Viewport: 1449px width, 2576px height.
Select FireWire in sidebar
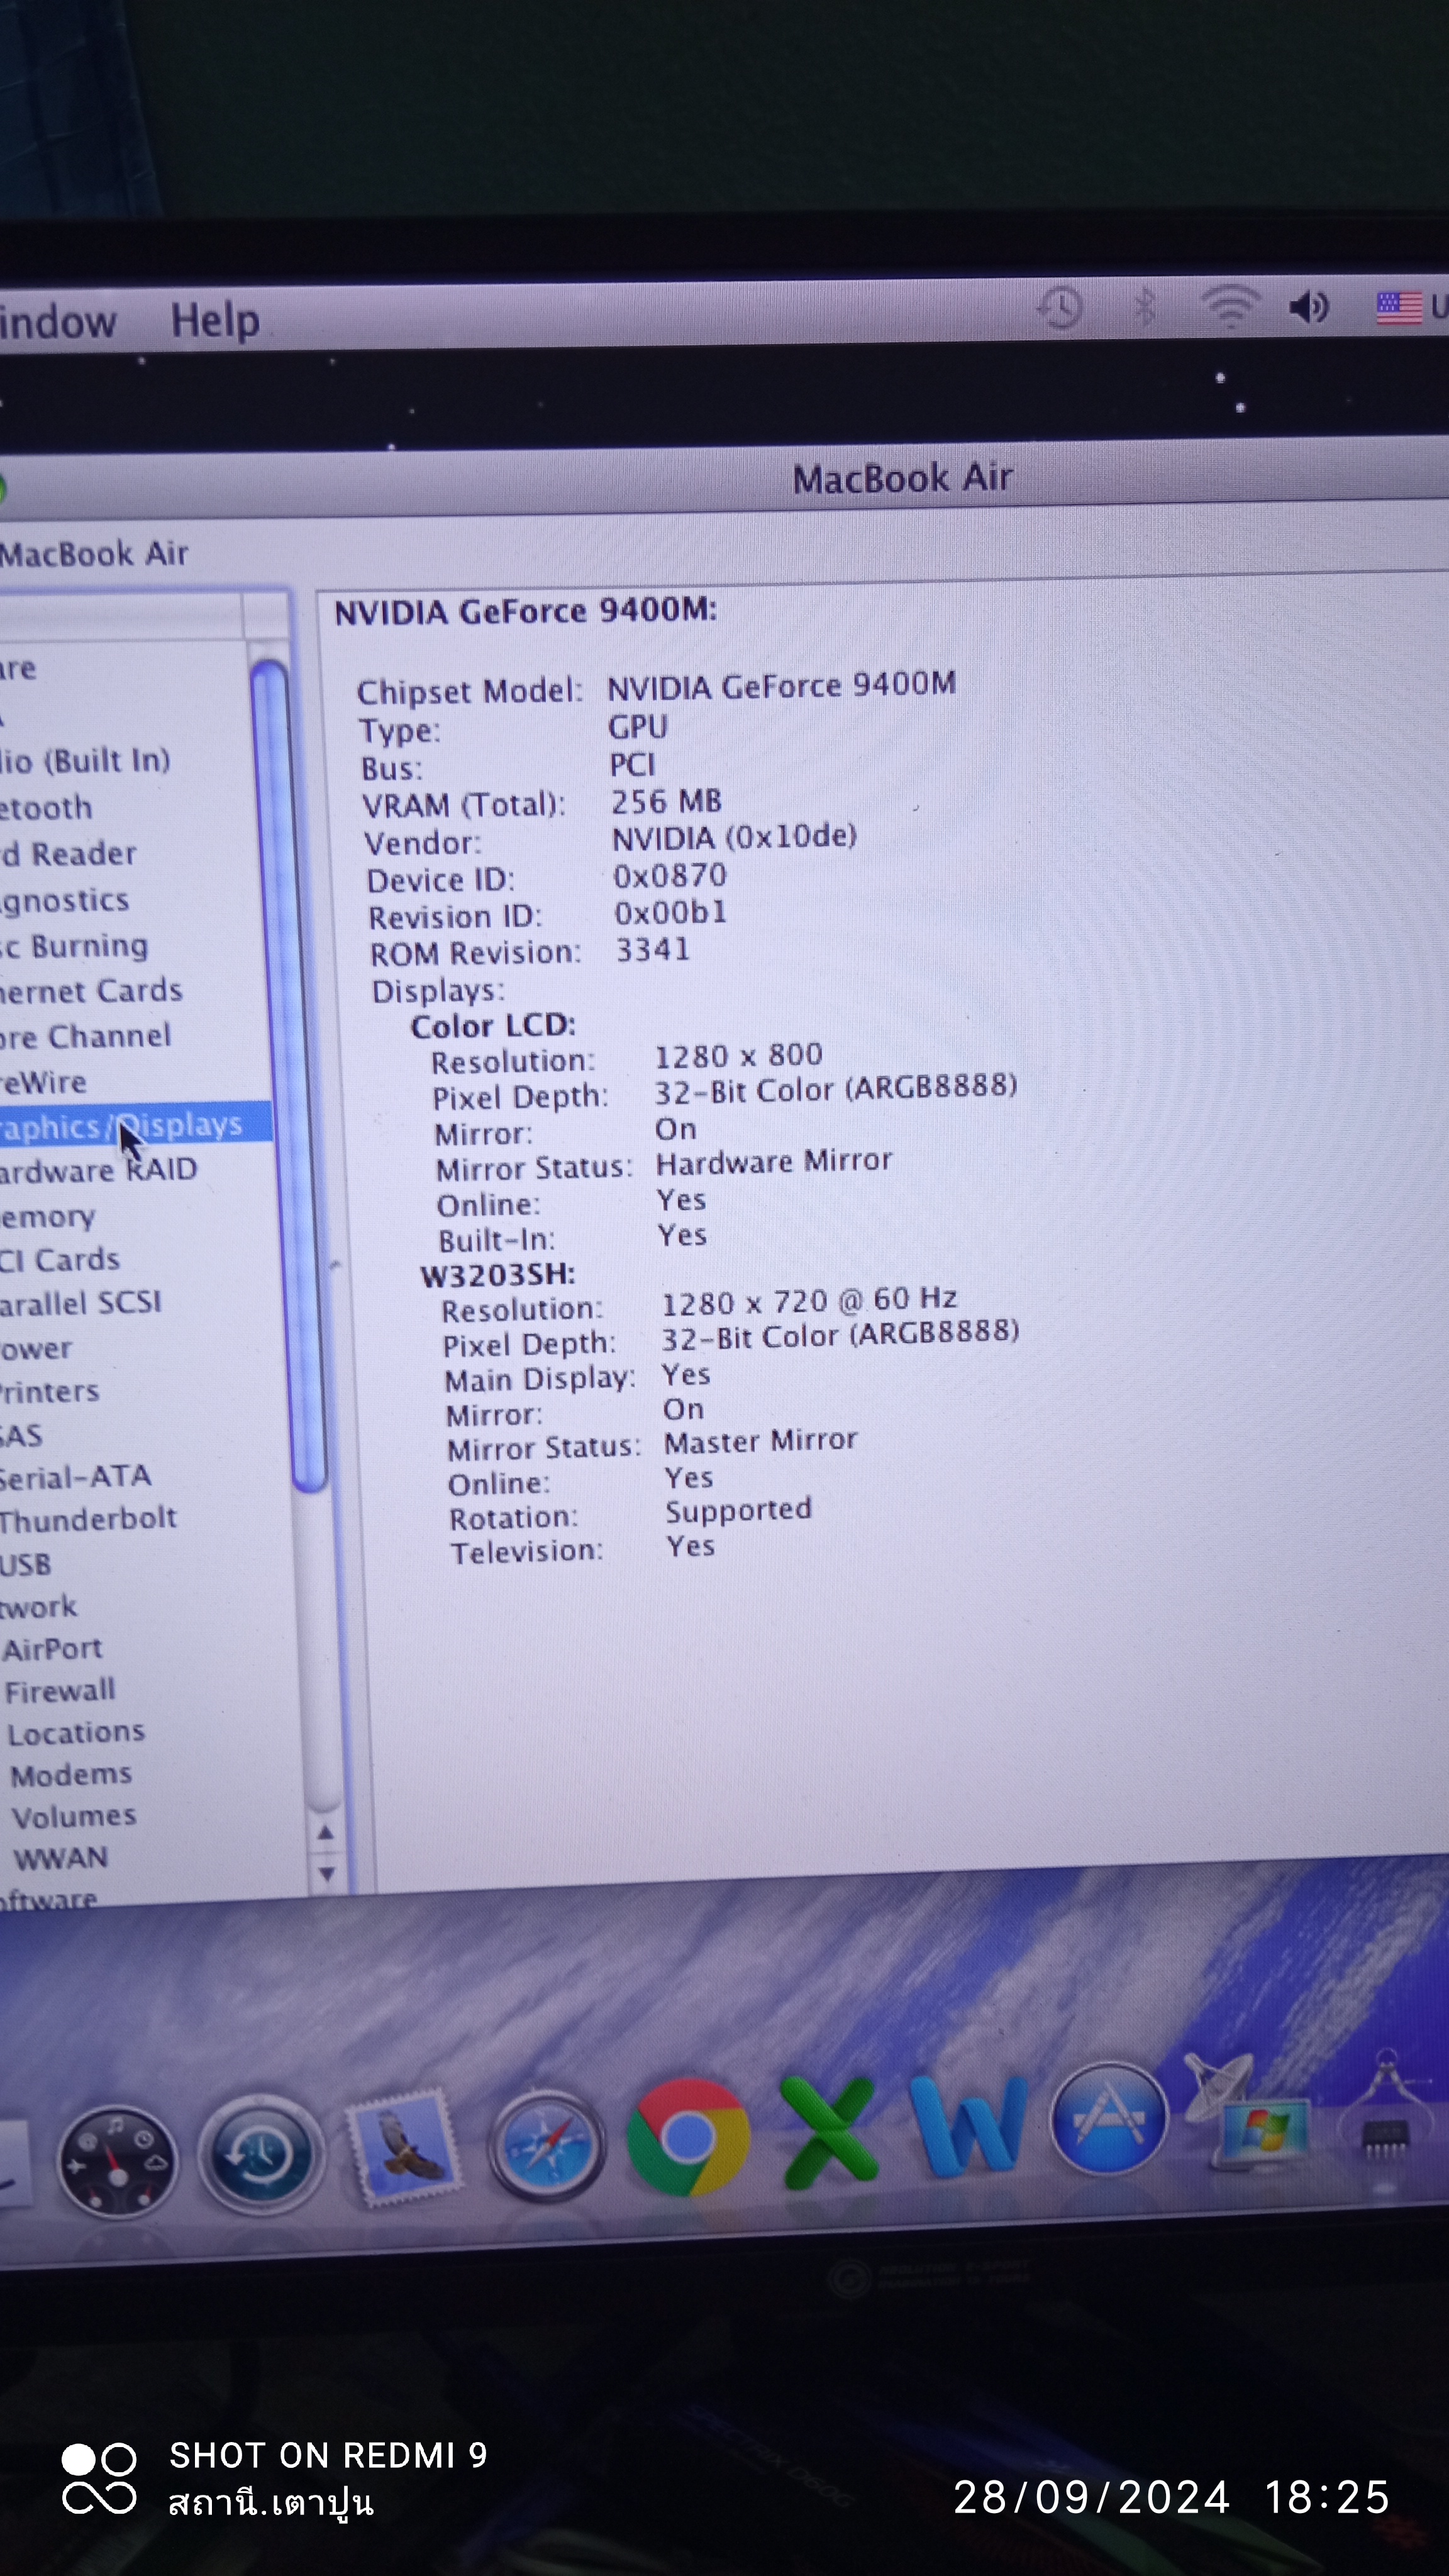click(44, 1082)
